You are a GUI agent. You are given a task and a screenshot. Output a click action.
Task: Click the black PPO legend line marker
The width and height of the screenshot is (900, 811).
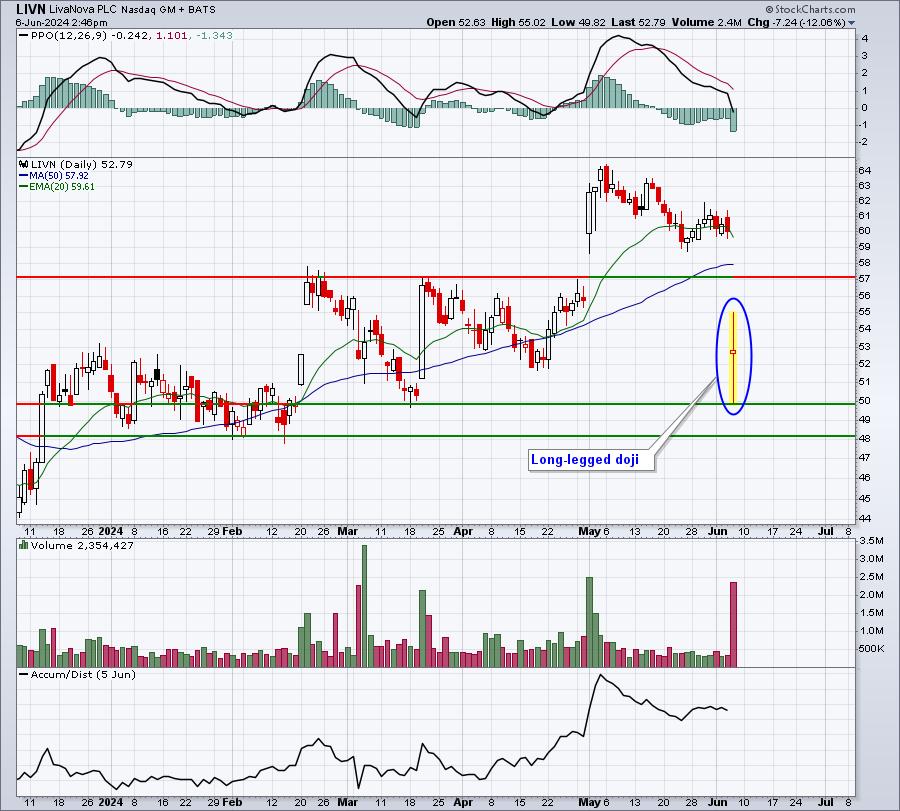pos(24,36)
